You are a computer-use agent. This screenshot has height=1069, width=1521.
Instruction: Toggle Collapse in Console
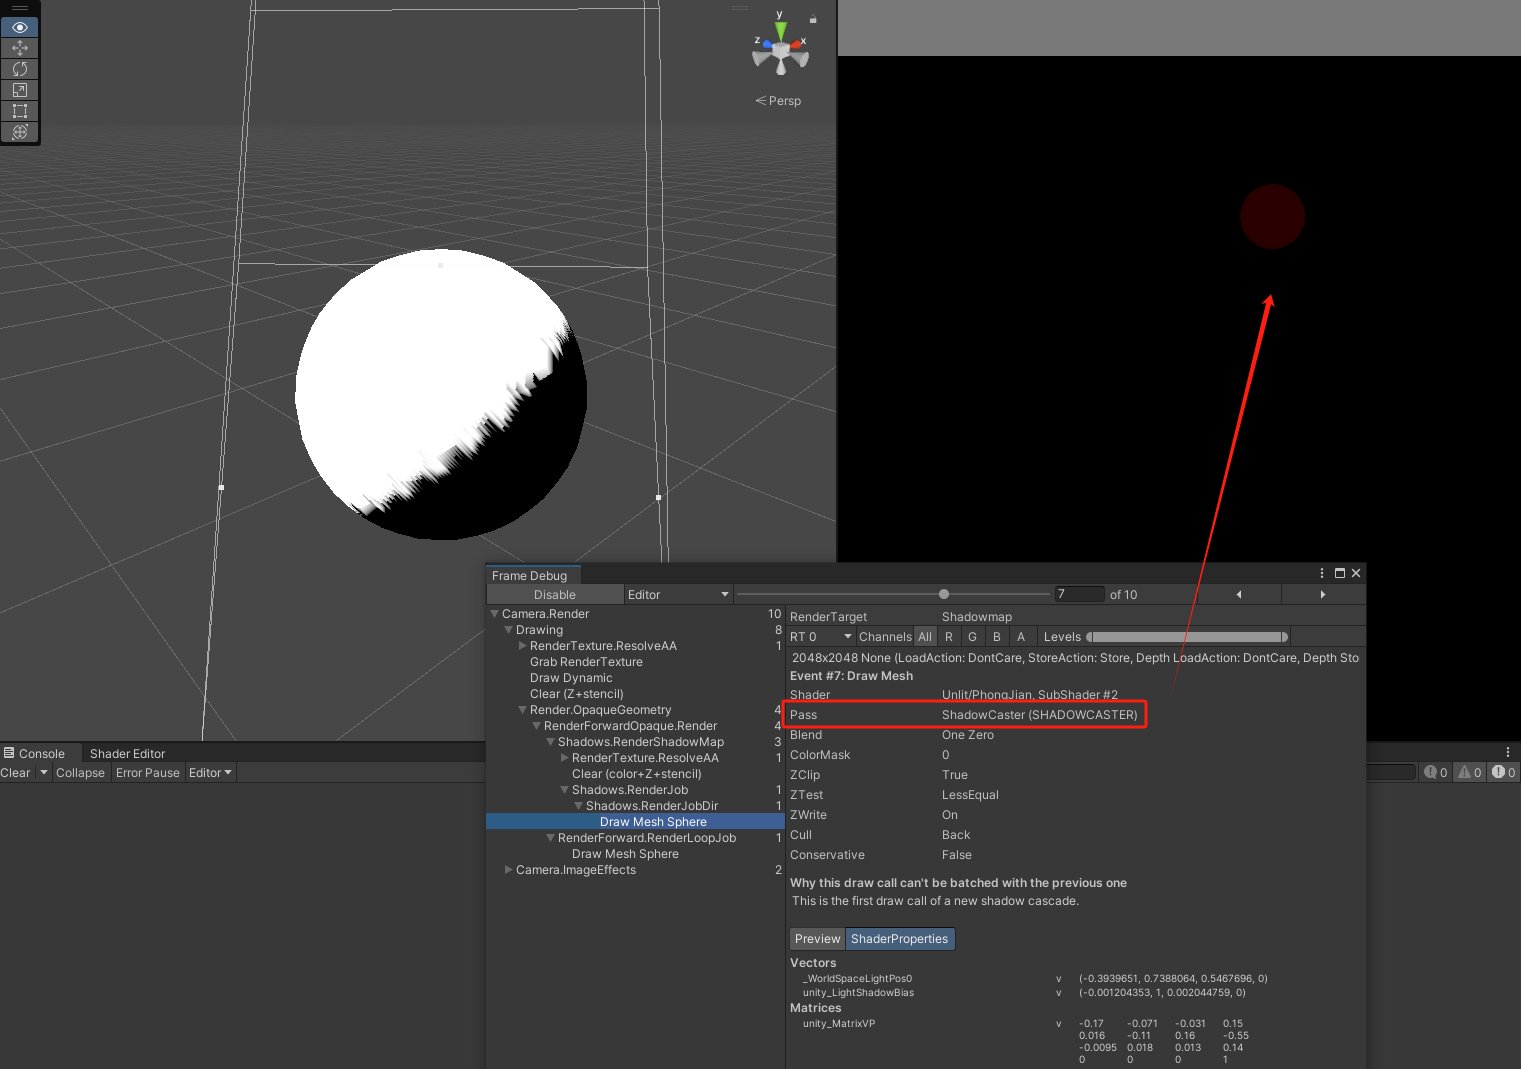(80, 773)
